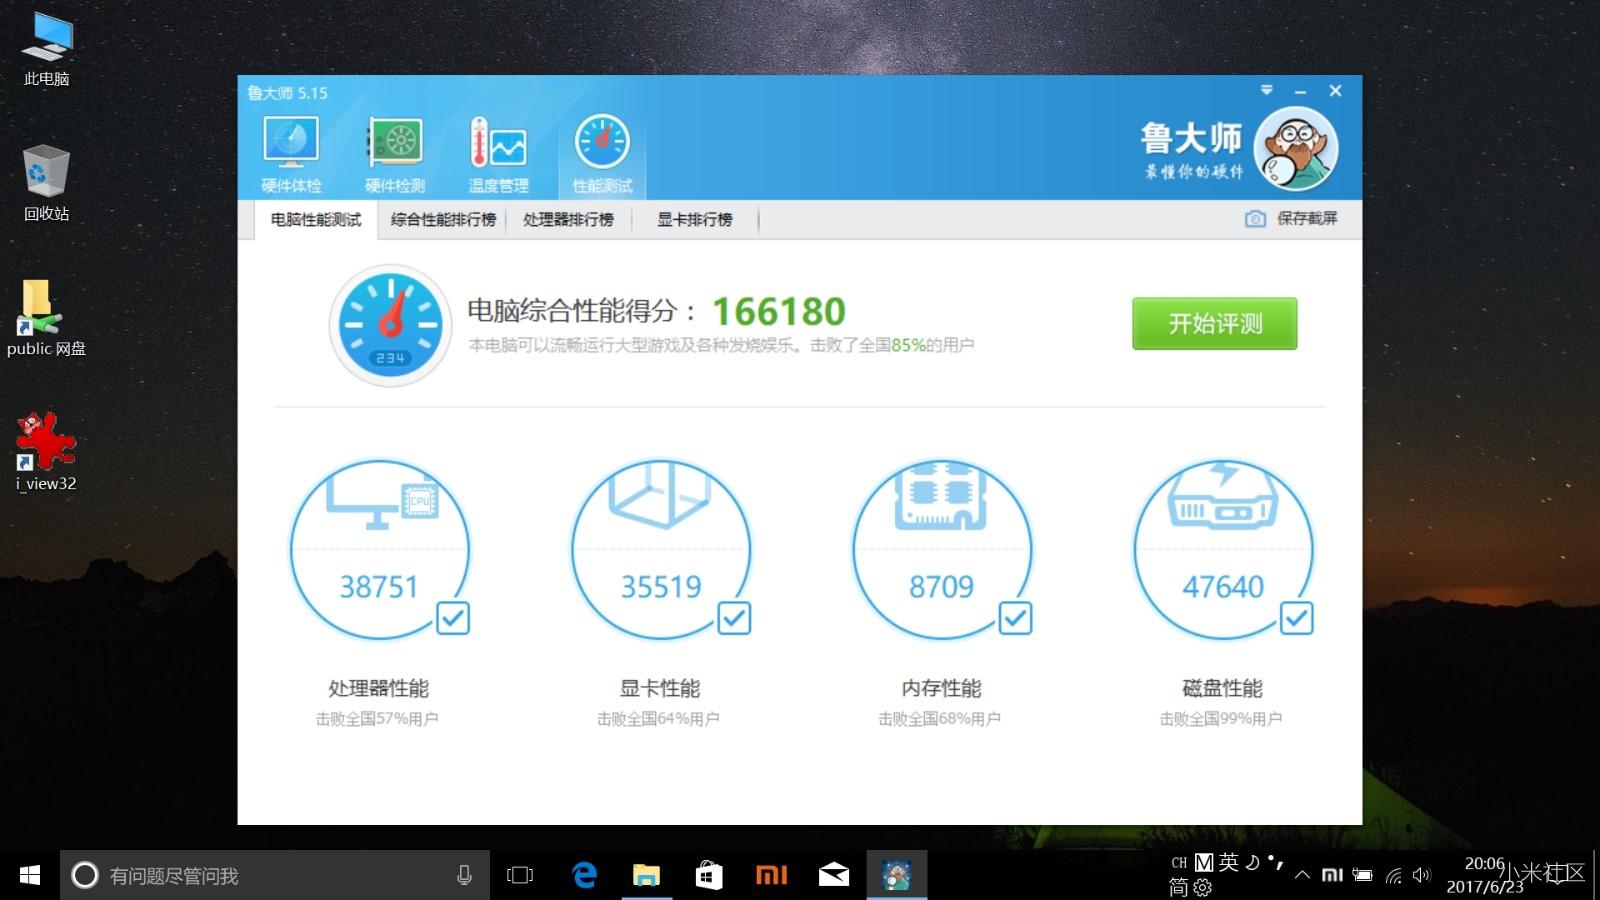Switch to 电脑性能测试 tab
Image resolution: width=1600 pixels, height=900 pixels.
[316, 219]
